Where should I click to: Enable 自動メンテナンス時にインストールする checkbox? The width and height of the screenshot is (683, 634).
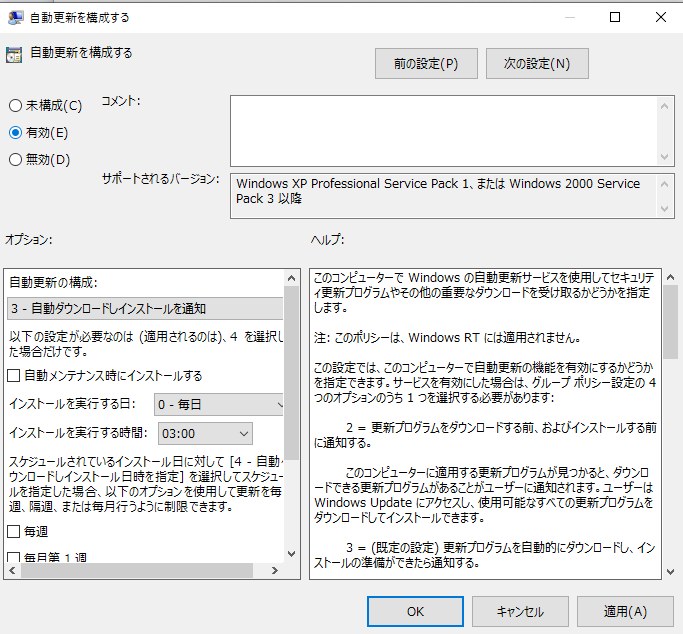click(x=15, y=376)
